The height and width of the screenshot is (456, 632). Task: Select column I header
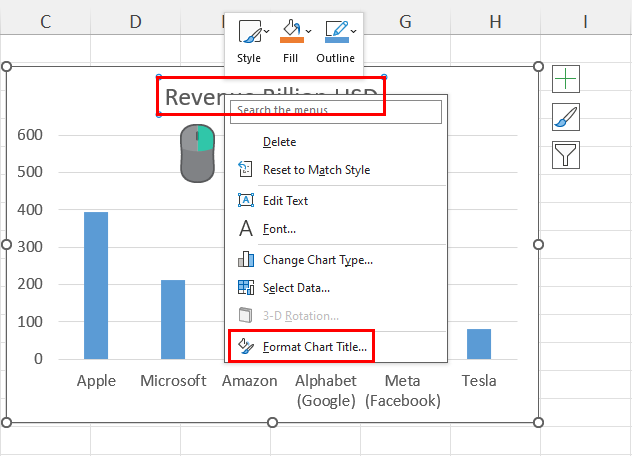tap(586, 21)
